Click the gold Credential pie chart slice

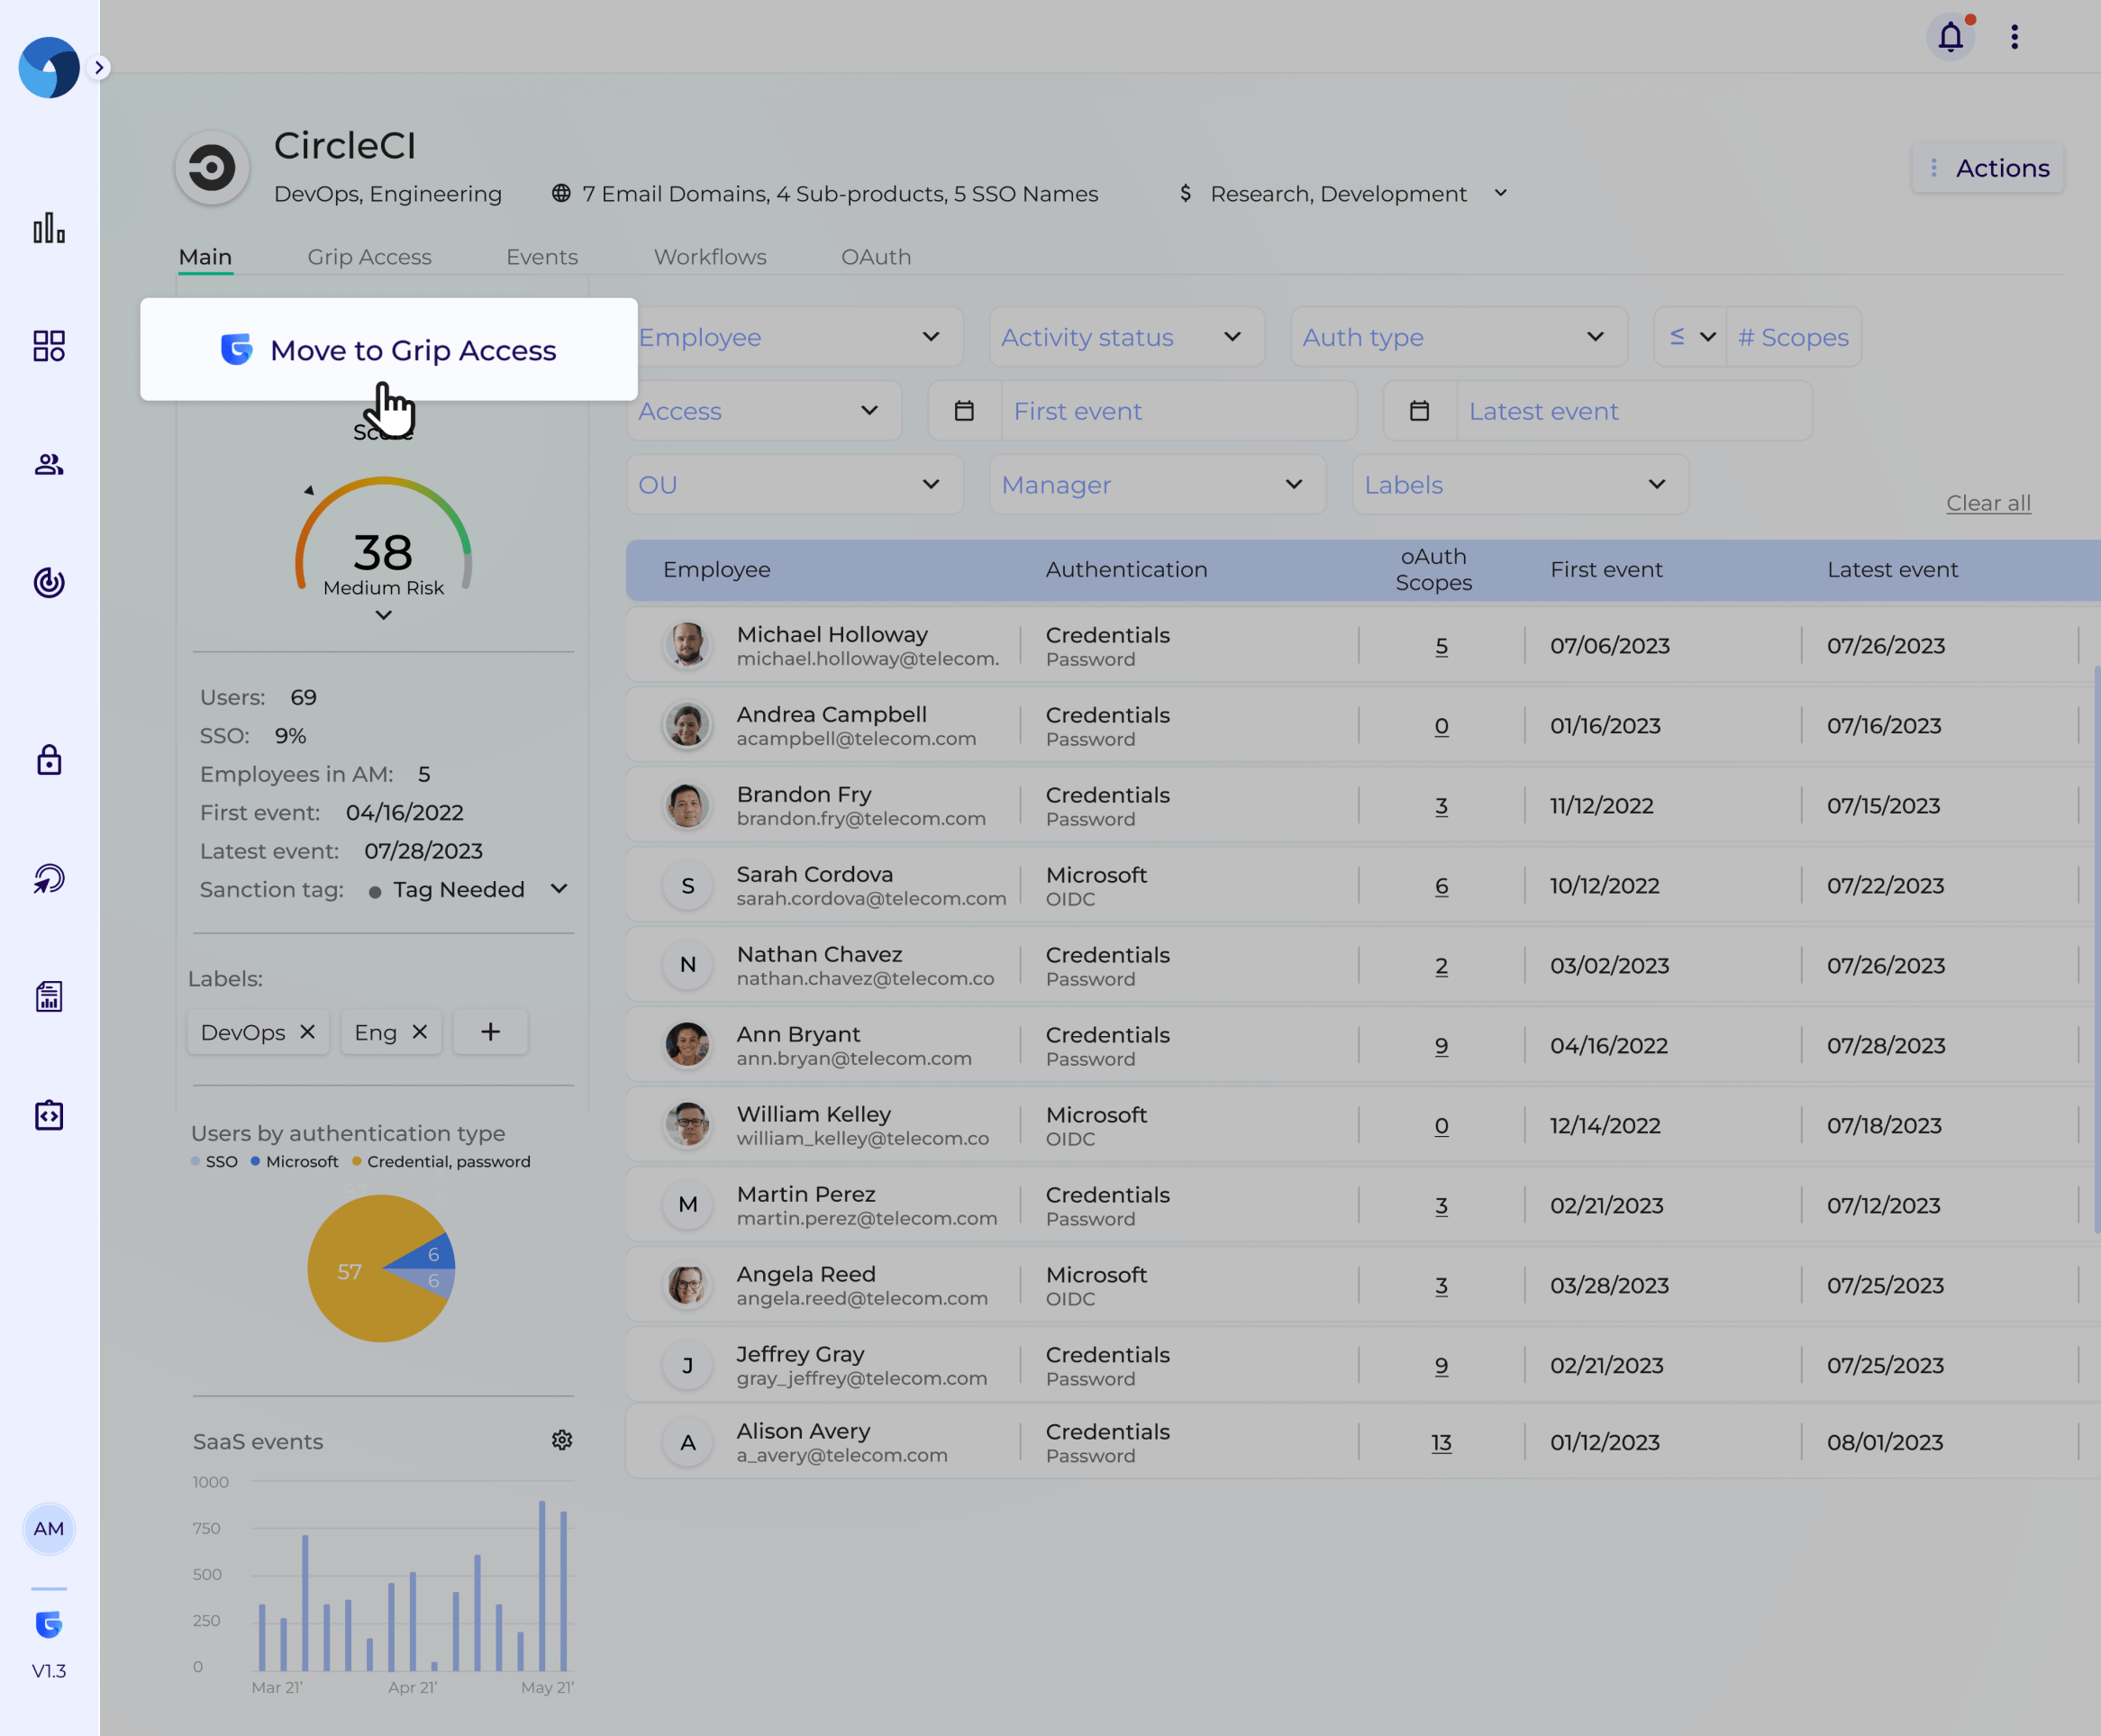pos(350,1271)
